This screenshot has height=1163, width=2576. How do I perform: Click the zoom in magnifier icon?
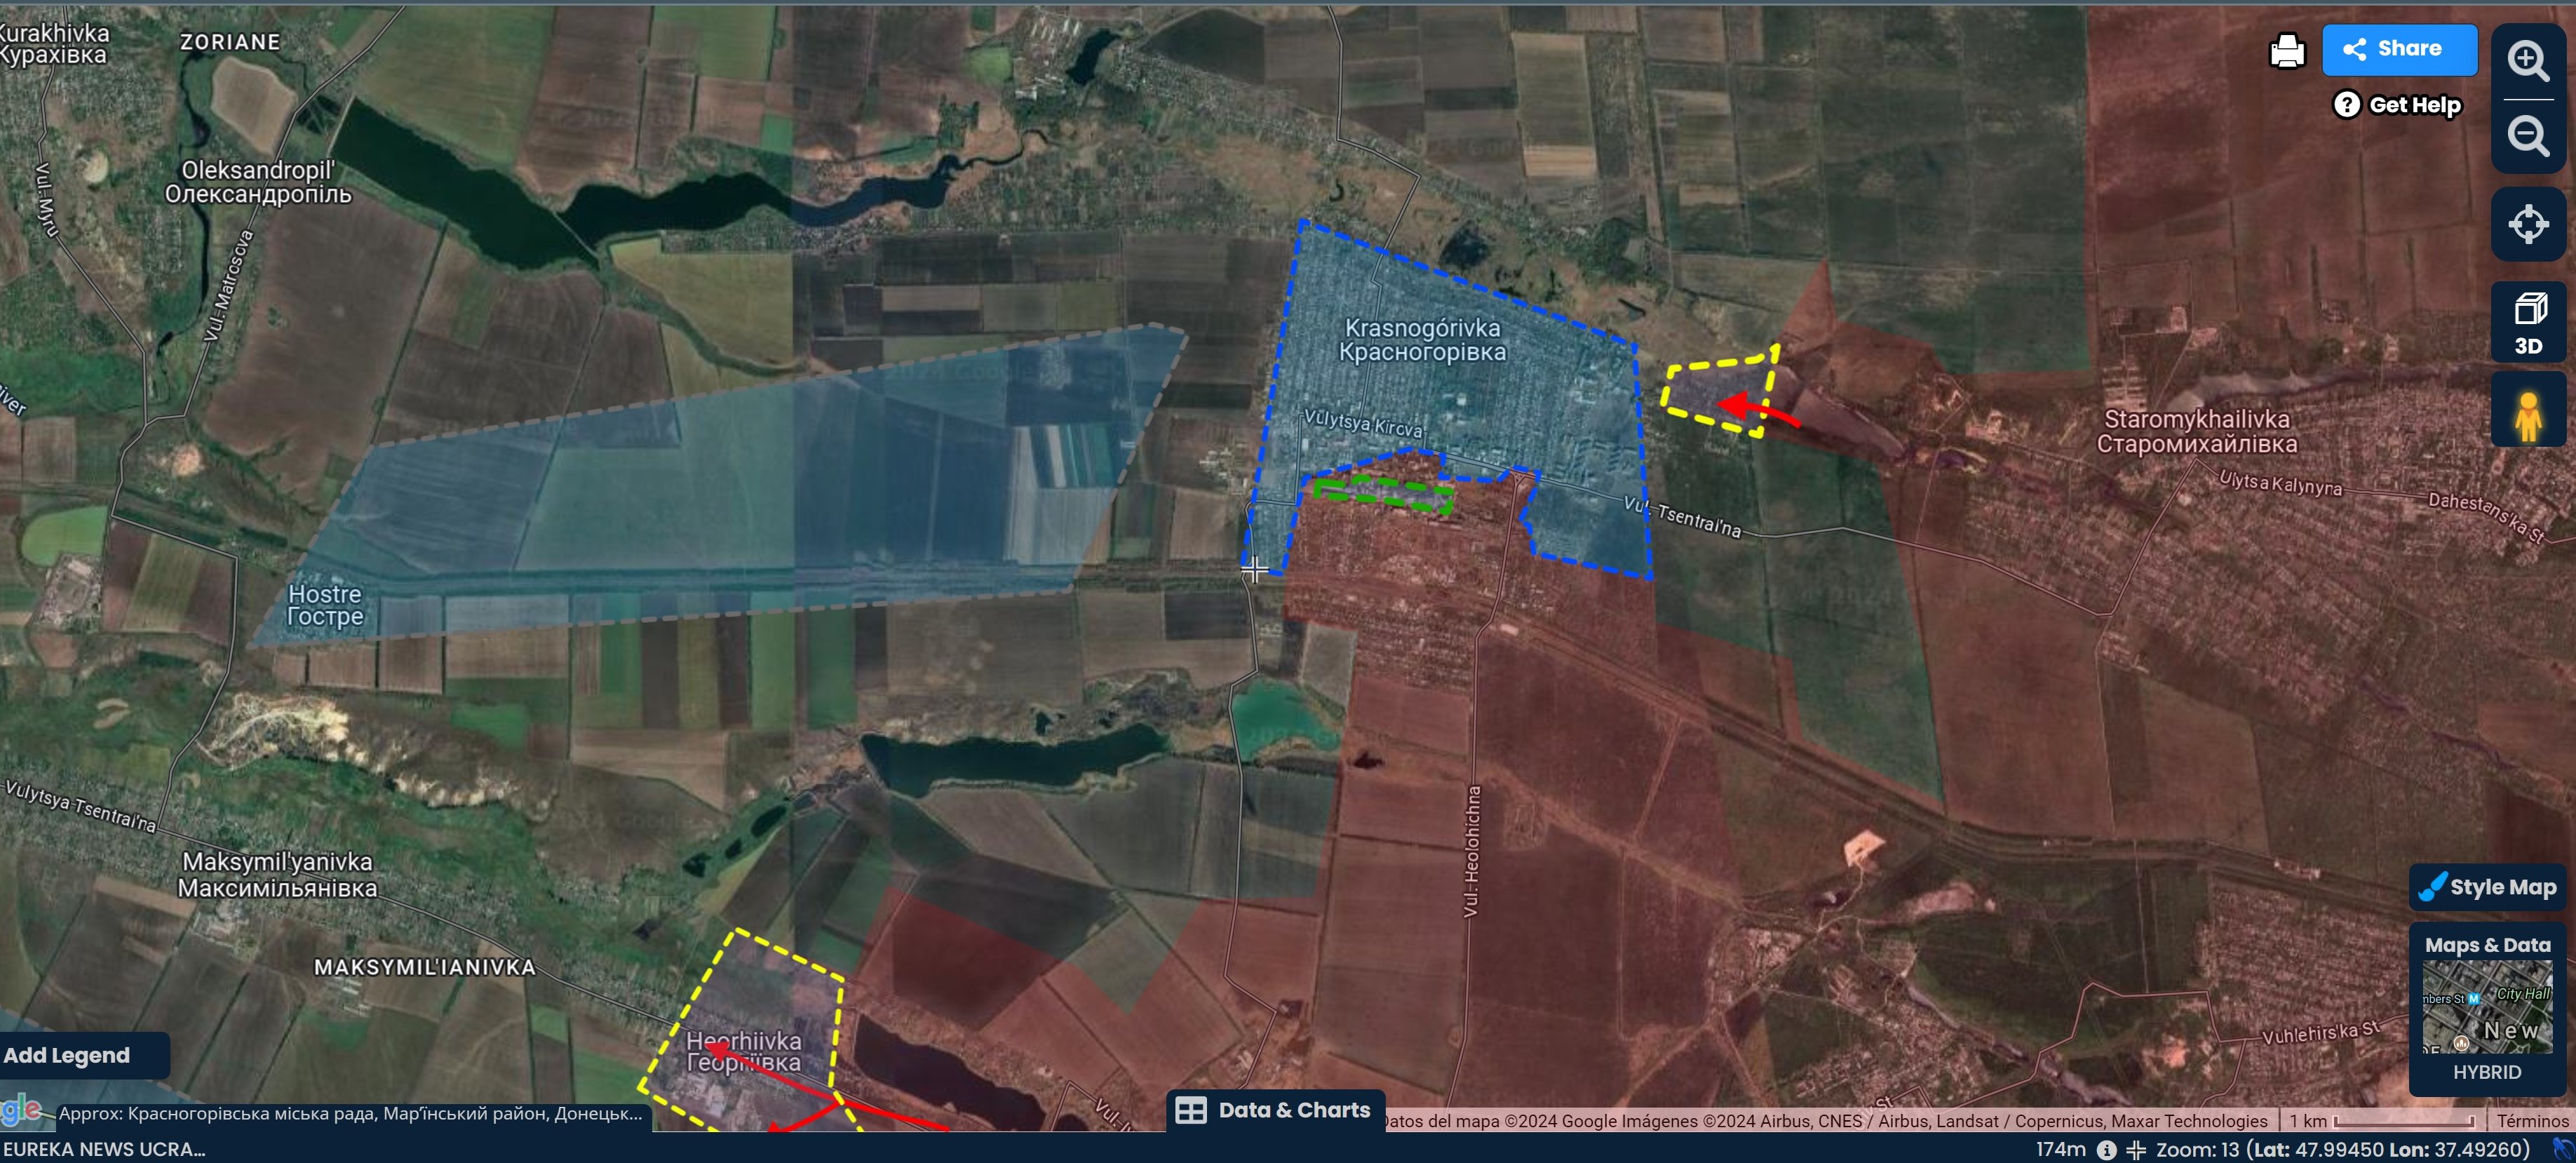click(2527, 60)
